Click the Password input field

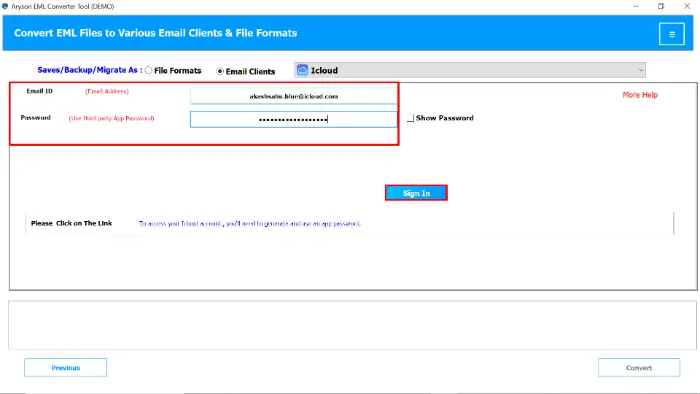[293, 119]
